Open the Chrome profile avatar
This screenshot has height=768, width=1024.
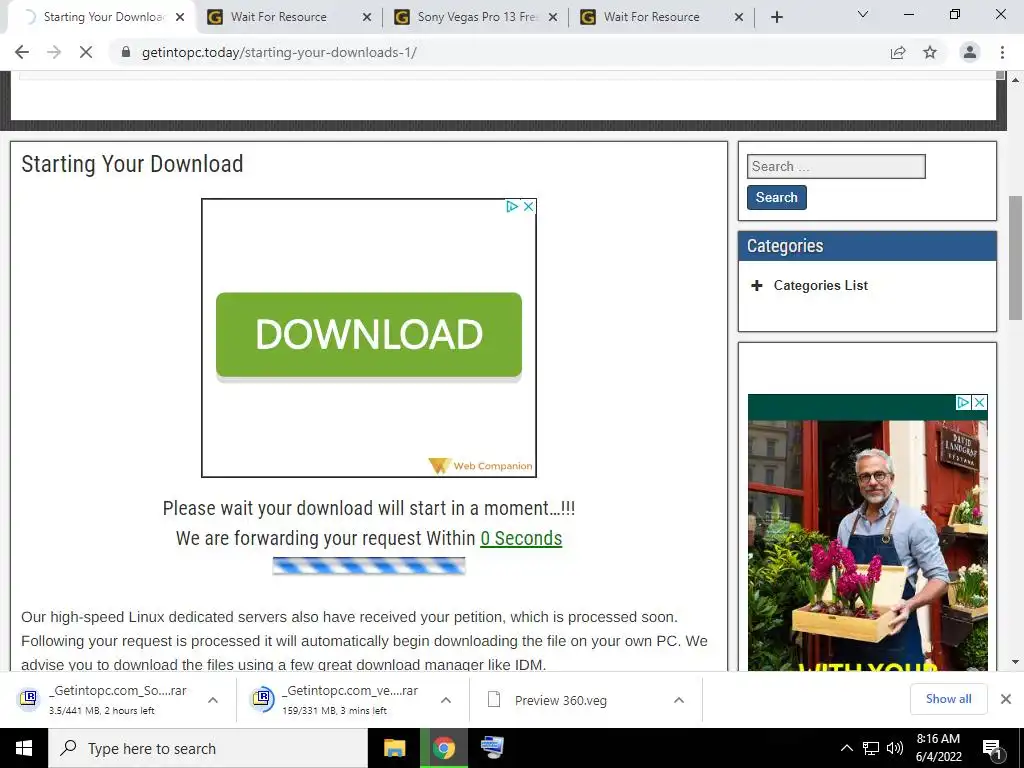tap(970, 52)
